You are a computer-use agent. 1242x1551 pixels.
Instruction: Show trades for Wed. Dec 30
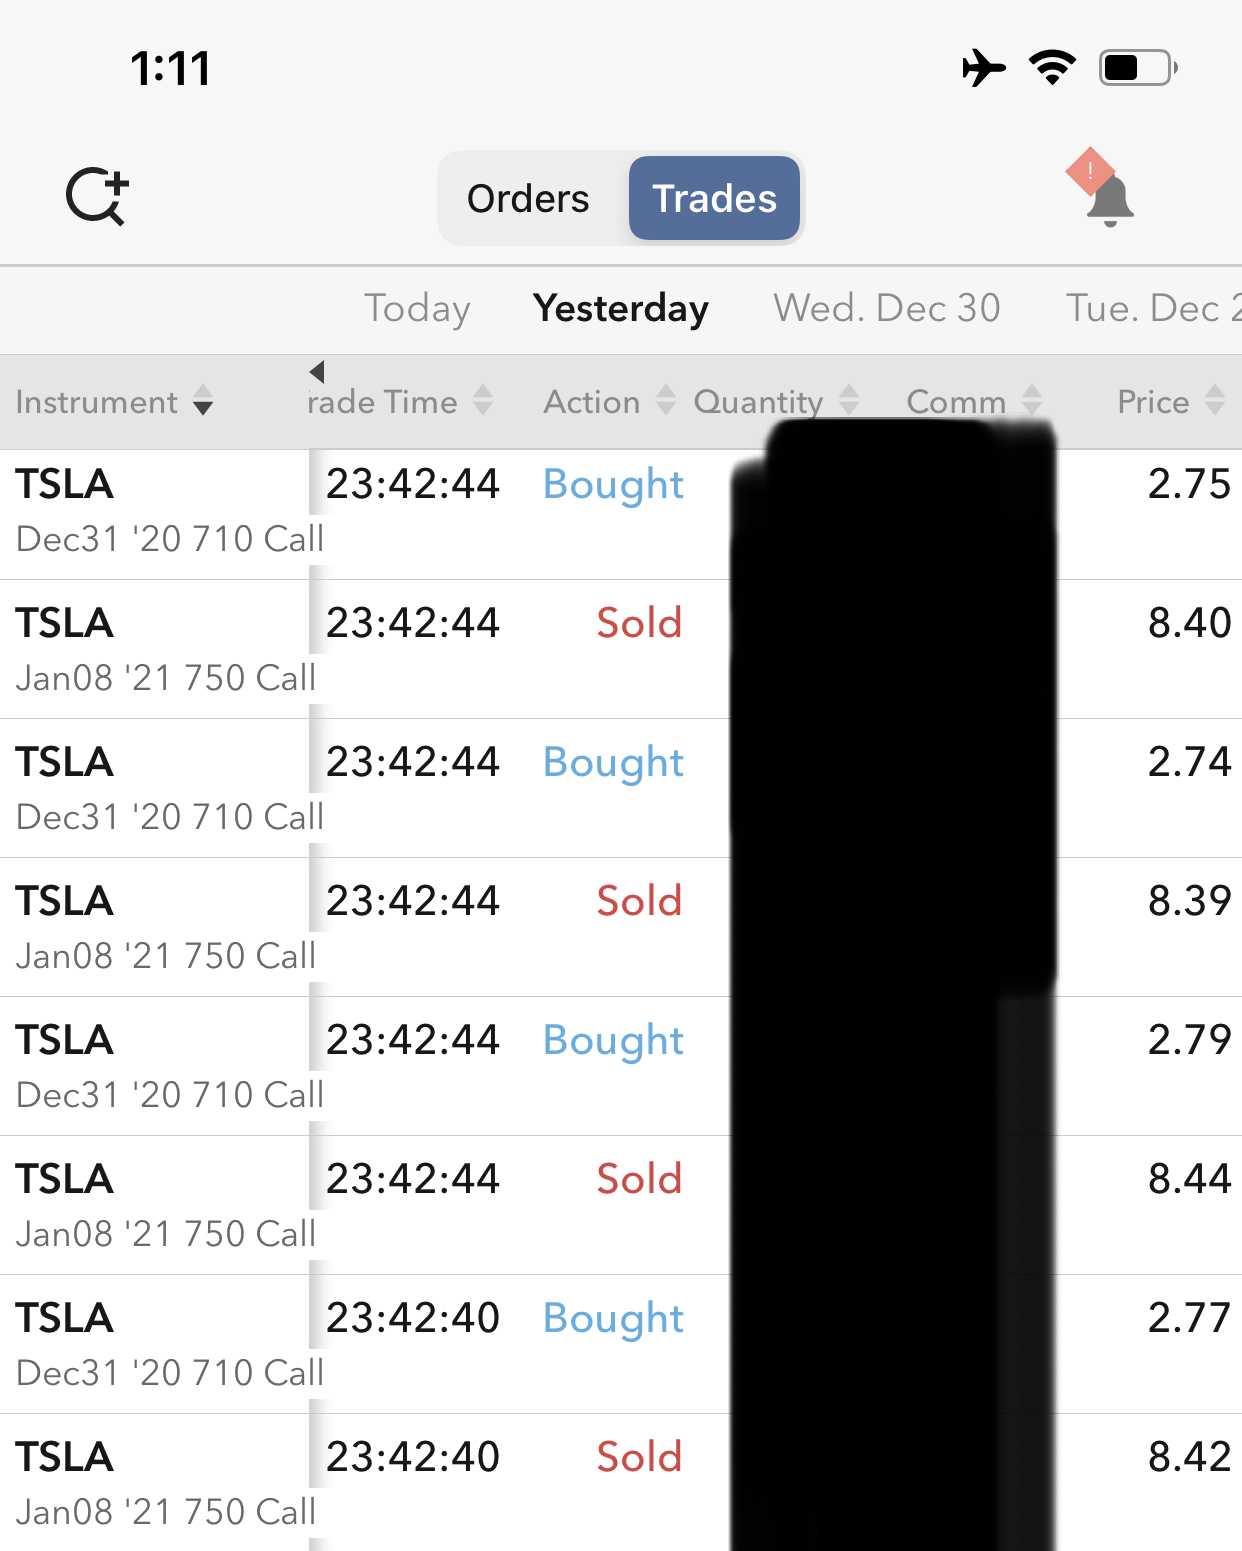tap(886, 308)
